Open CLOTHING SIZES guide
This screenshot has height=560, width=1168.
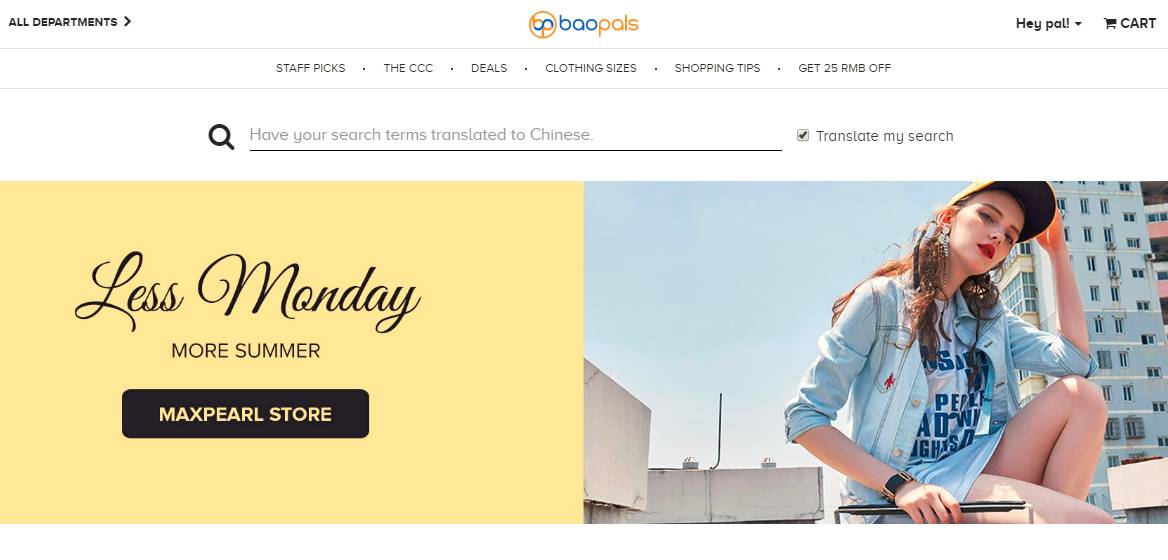click(591, 68)
